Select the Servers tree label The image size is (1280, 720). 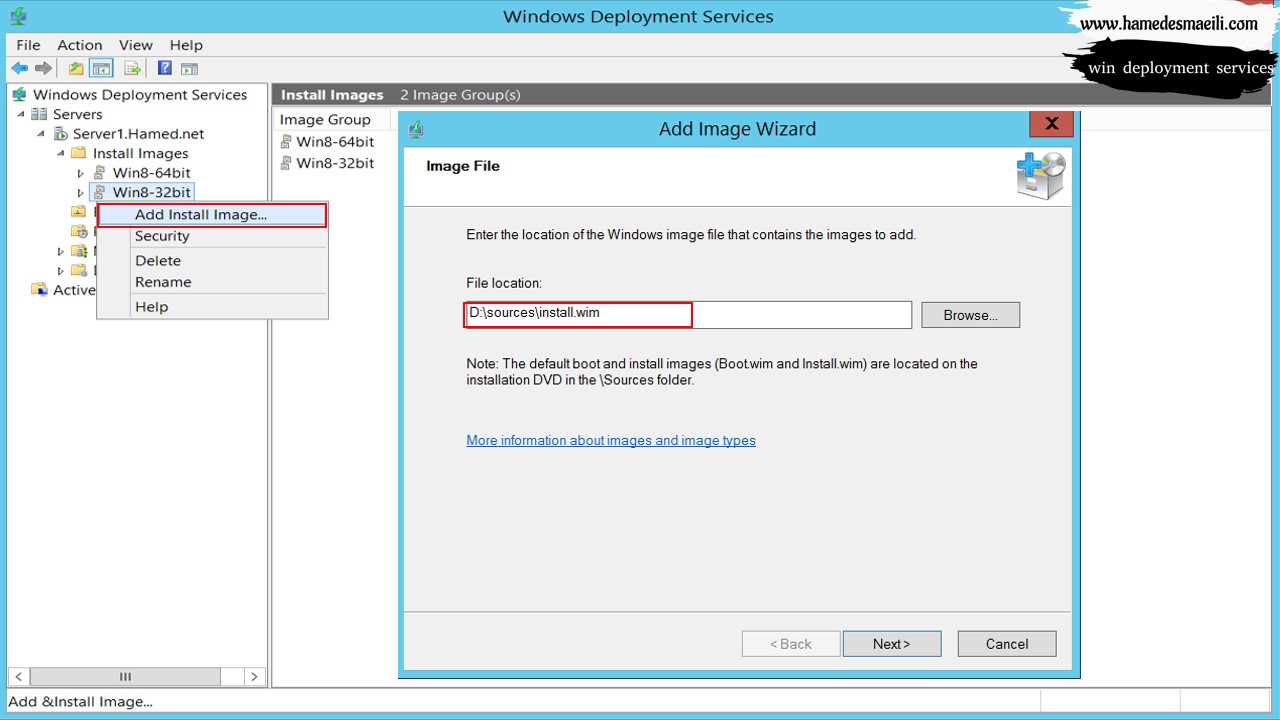(77, 114)
